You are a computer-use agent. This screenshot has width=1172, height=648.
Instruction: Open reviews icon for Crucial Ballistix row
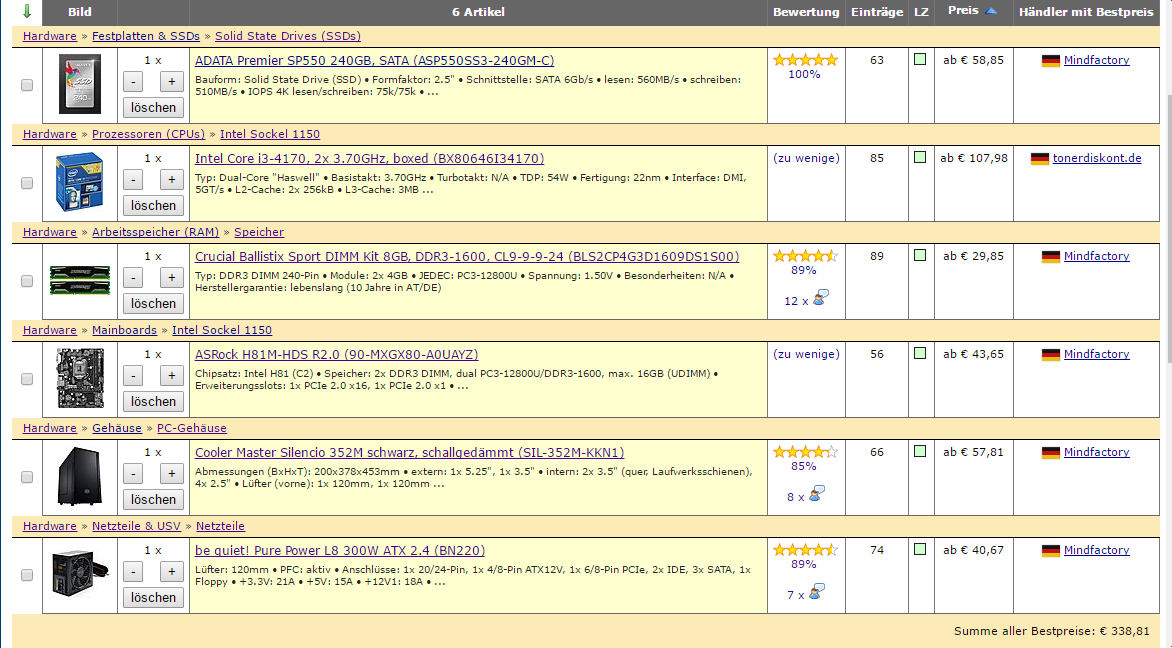coord(821,297)
